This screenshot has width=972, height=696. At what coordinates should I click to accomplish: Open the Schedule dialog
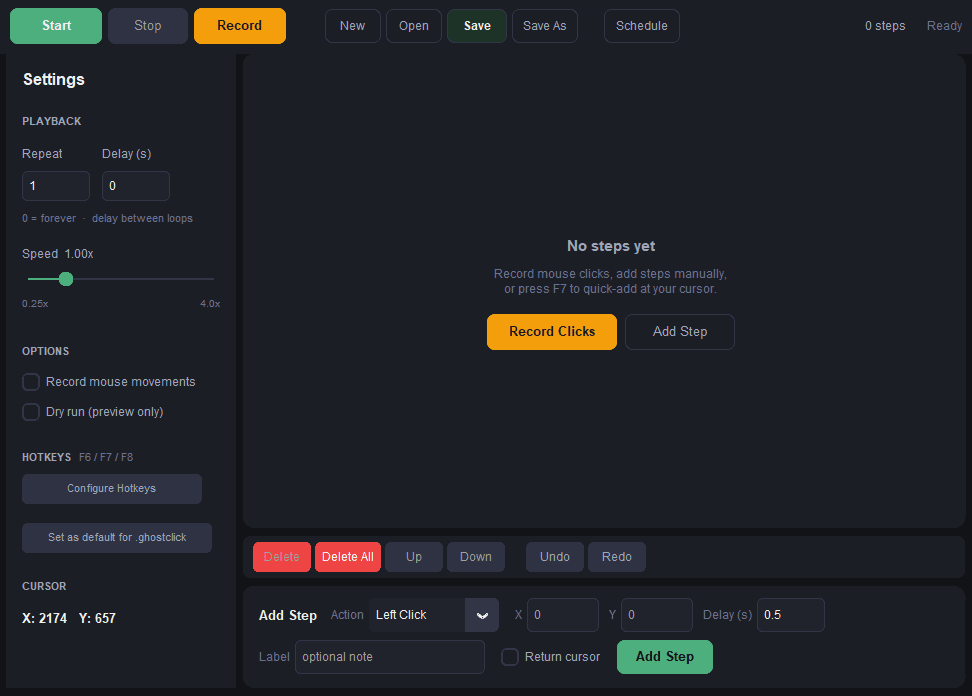point(641,25)
